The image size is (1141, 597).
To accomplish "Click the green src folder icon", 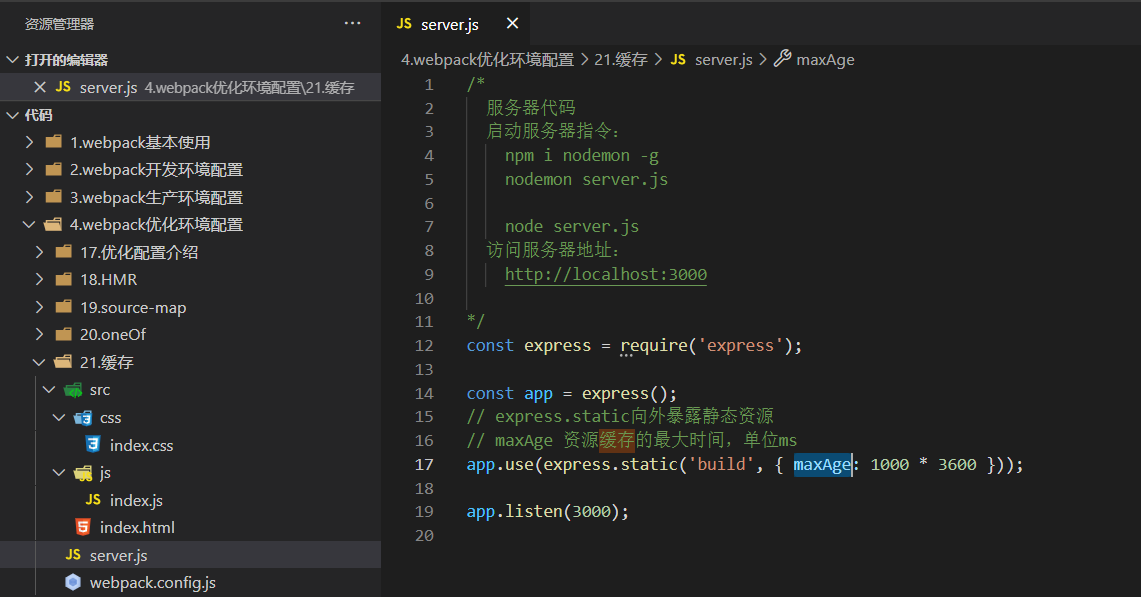I will point(73,390).
